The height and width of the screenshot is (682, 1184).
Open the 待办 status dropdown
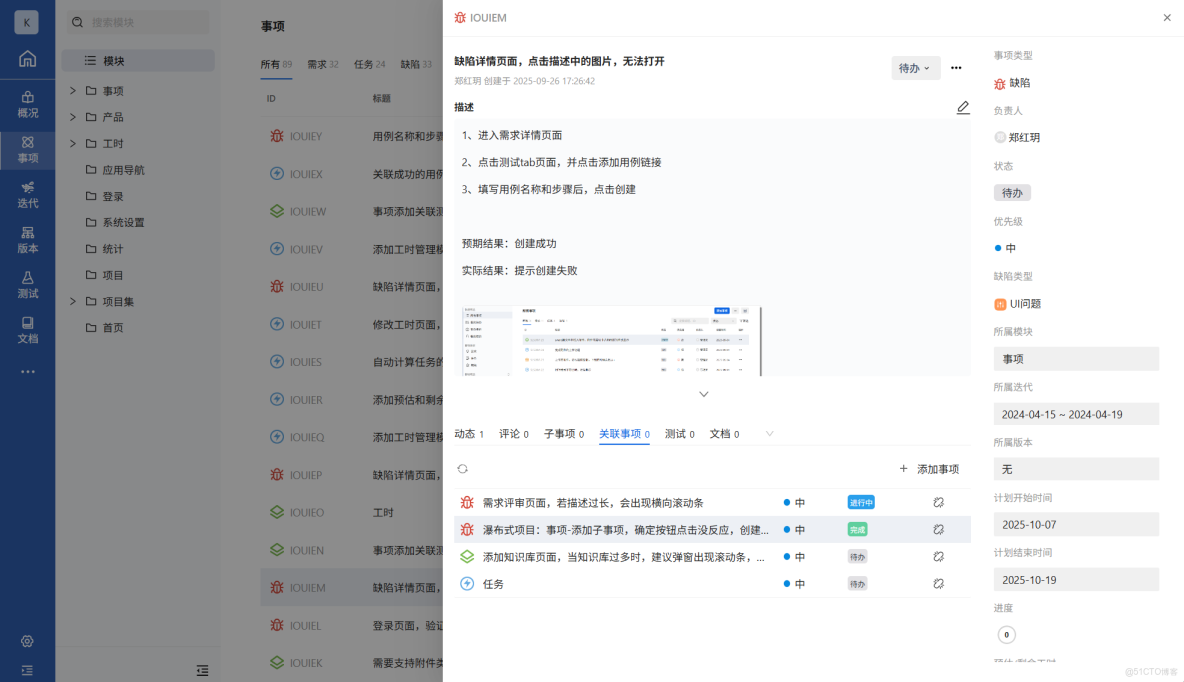(915, 67)
